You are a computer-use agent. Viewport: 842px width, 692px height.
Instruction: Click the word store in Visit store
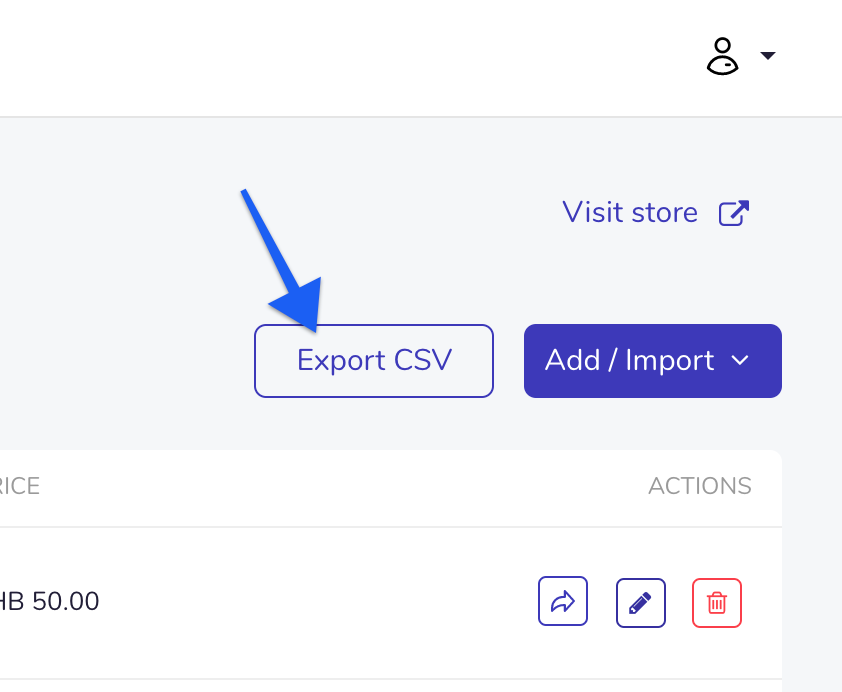(x=665, y=213)
